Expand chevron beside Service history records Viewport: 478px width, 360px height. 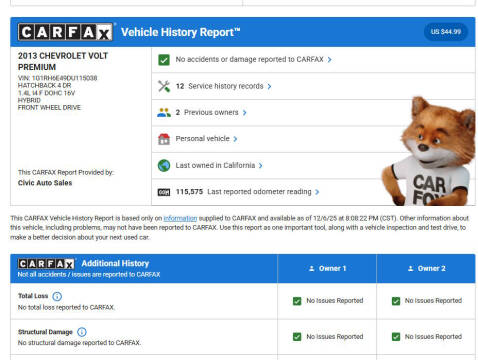[269, 86]
